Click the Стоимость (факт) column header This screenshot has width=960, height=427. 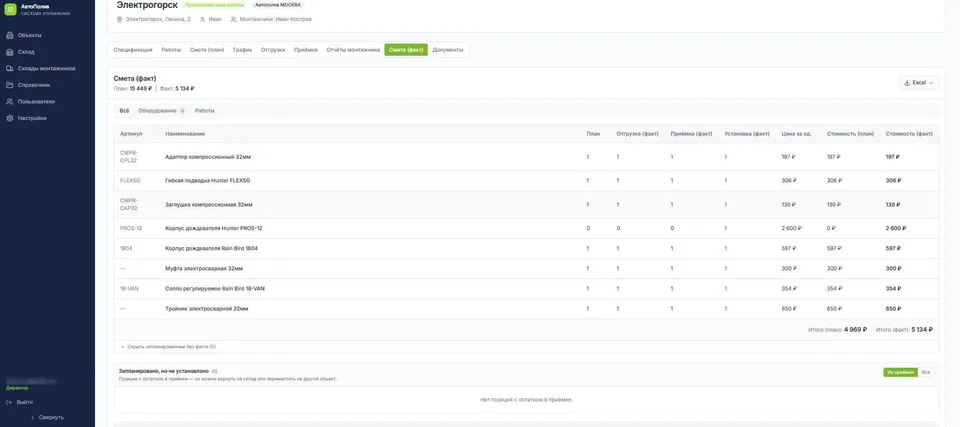[x=909, y=134]
